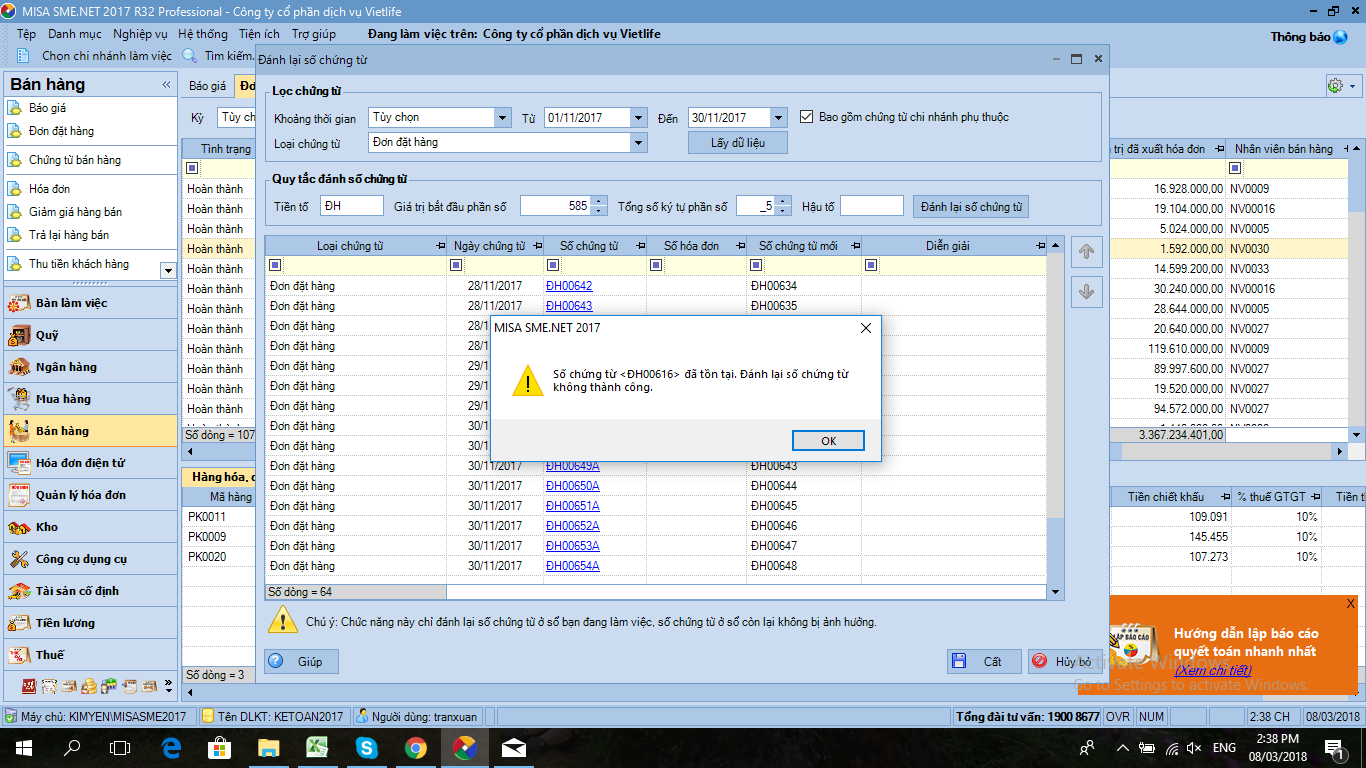The width and height of the screenshot is (1366, 768).
Task: Open the Trợ giúp menu
Action: tap(314, 34)
